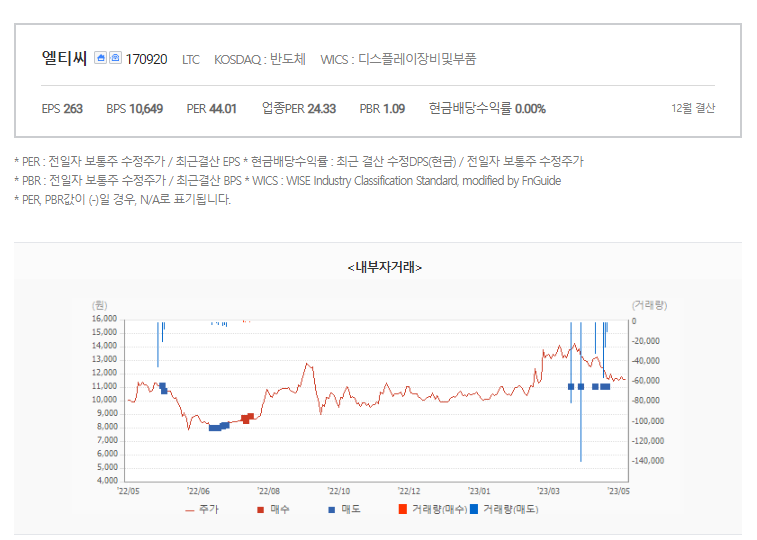Select the PER 44.01 value
This screenshot has height=540, width=757.
coord(211,109)
